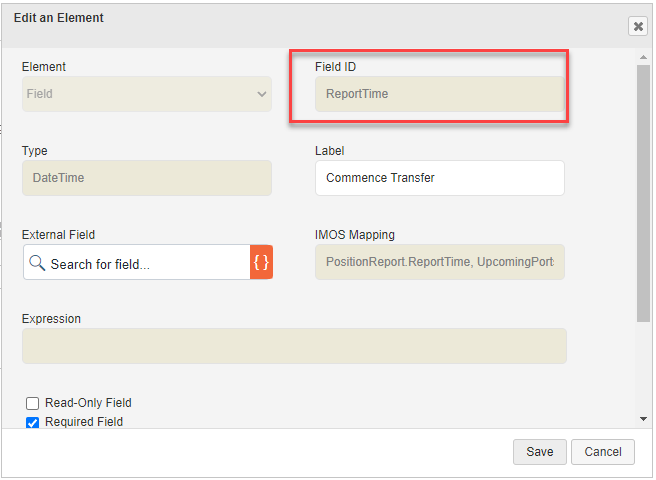The height and width of the screenshot is (480, 656).
Task: Click the Search for field text box
Action: pyautogui.click(x=145, y=264)
